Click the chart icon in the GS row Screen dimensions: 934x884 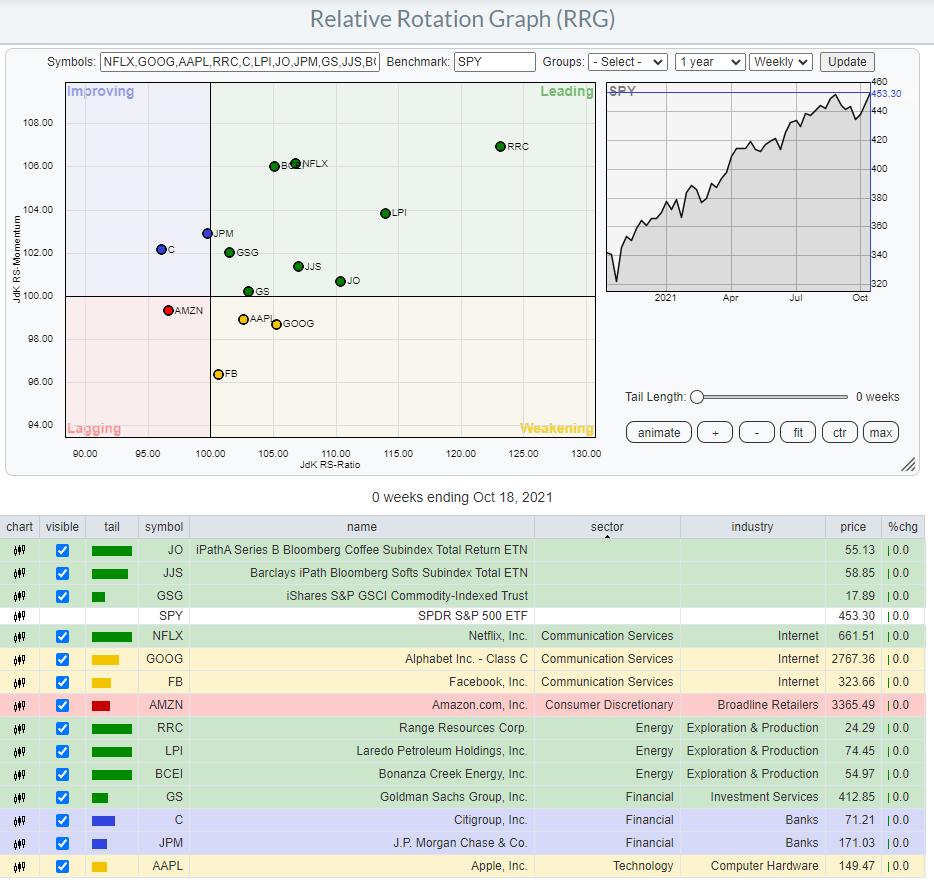click(x=19, y=797)
